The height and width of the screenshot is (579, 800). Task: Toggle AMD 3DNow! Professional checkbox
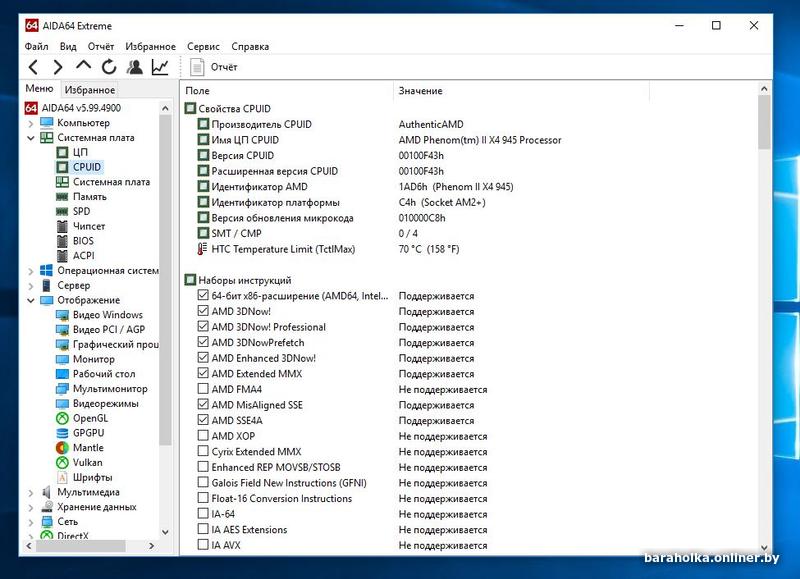pyautogui.click(x=203, y=326)
